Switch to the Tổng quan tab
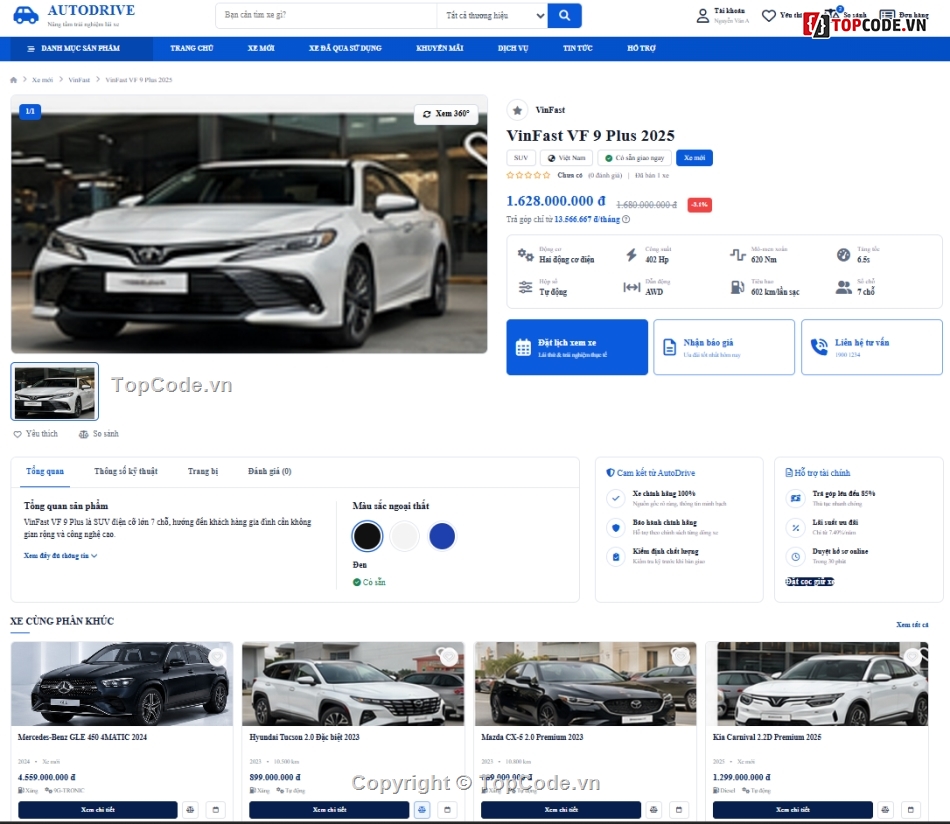Viewport: 950px width, 824px height. 45,471
